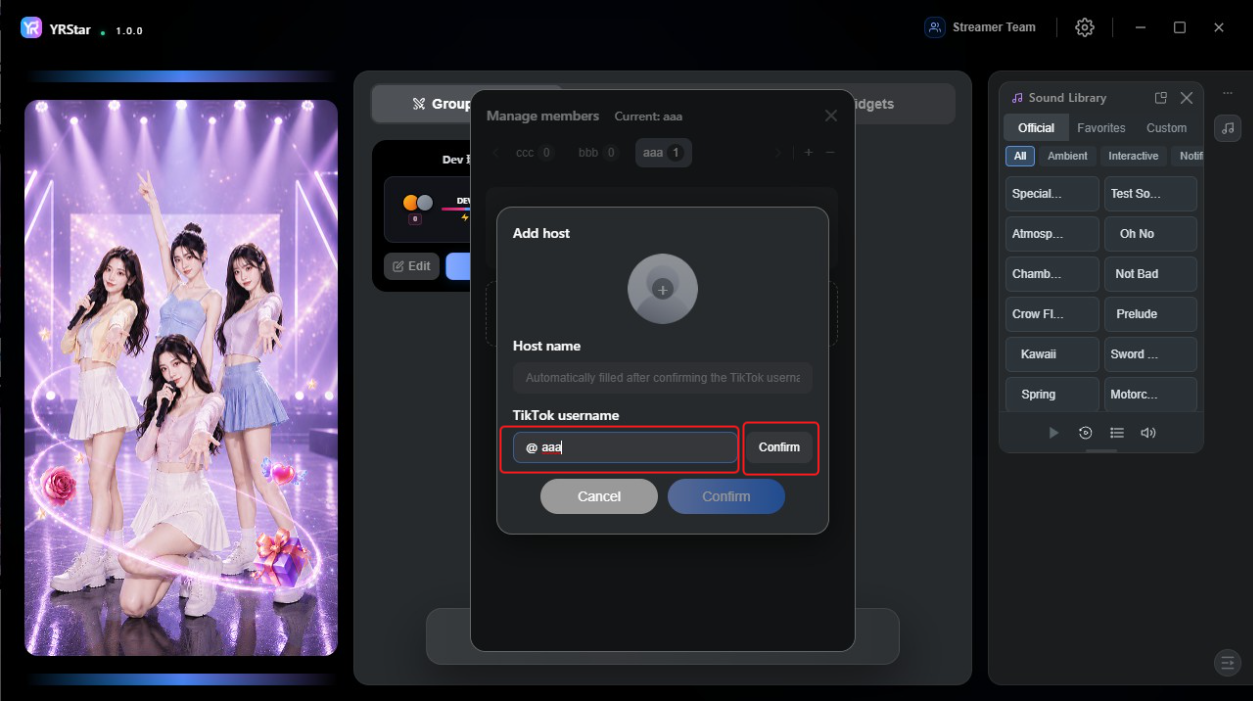
Task: Filter sounds by All
Action: point(1020,156)
